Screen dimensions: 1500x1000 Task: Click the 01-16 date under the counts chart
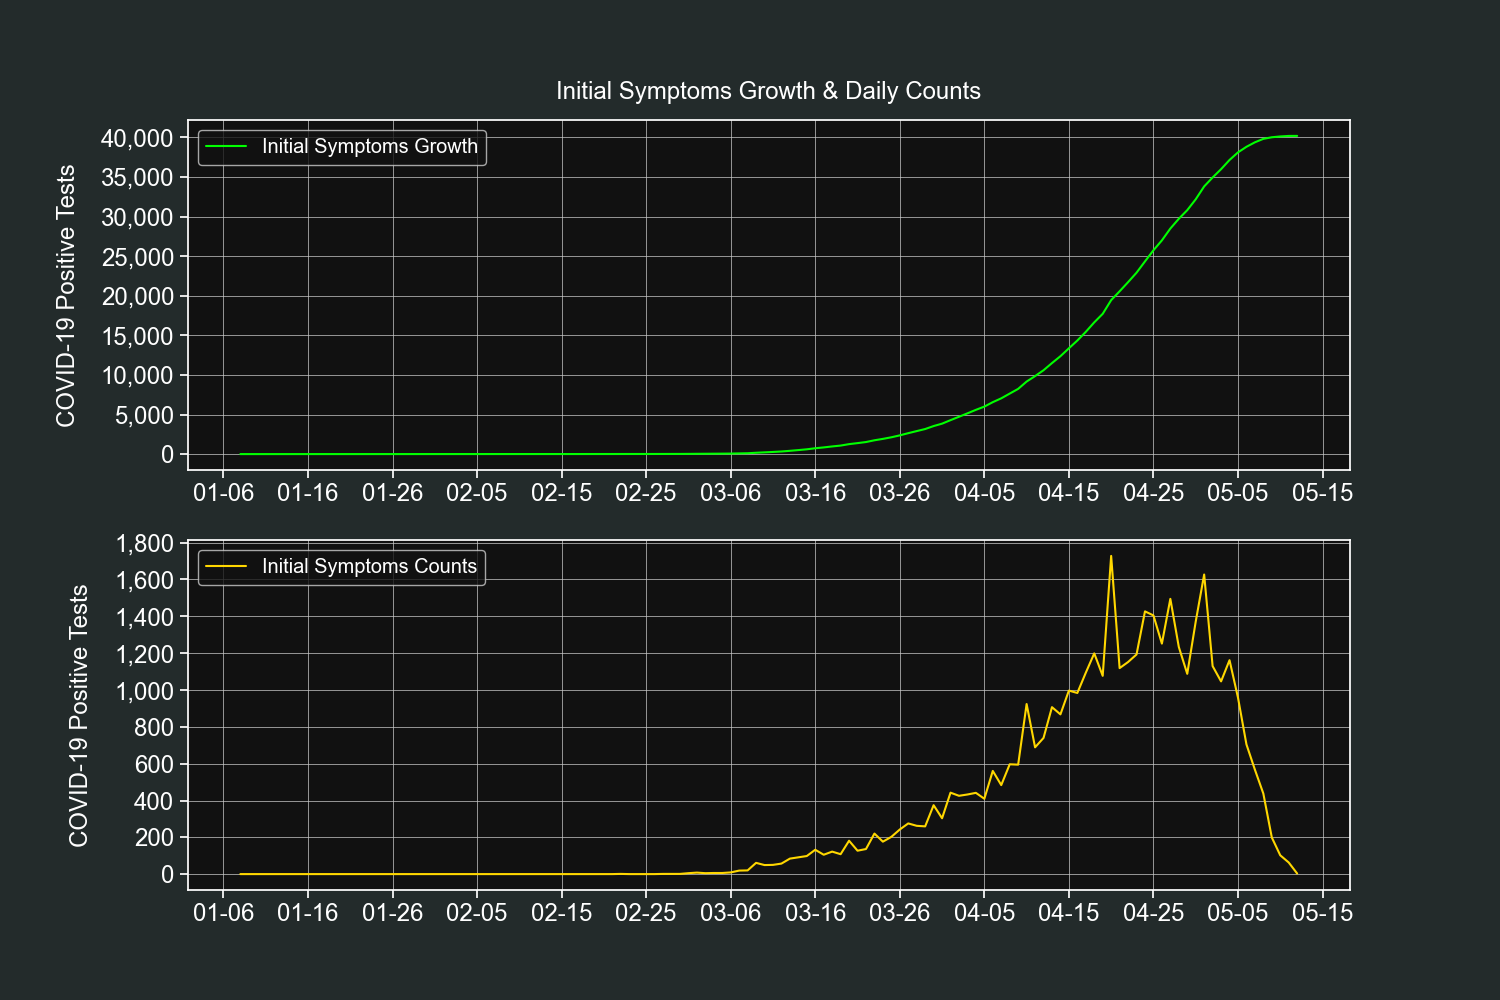coord(308,913)
